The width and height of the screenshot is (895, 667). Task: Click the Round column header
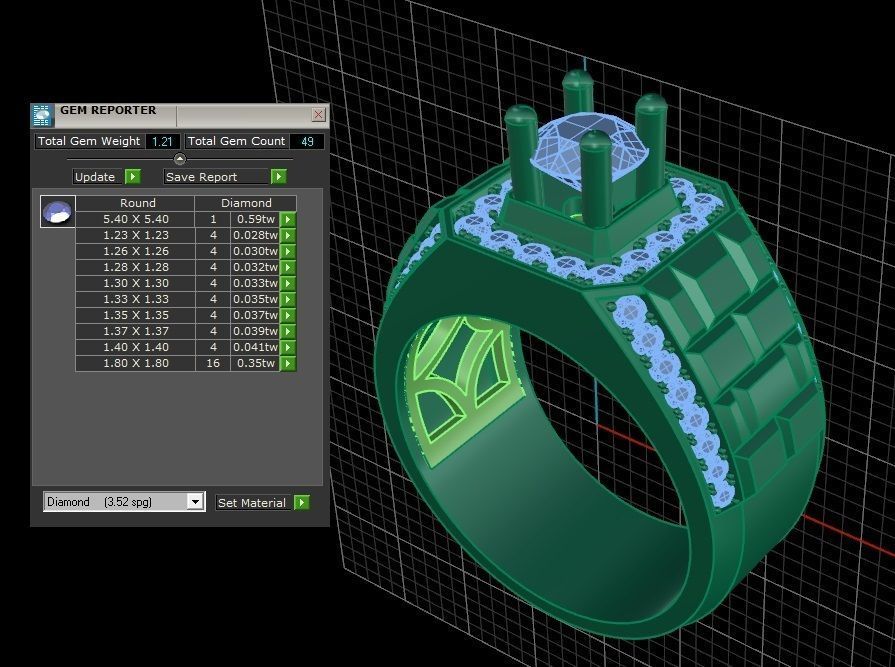click(135, 203)
